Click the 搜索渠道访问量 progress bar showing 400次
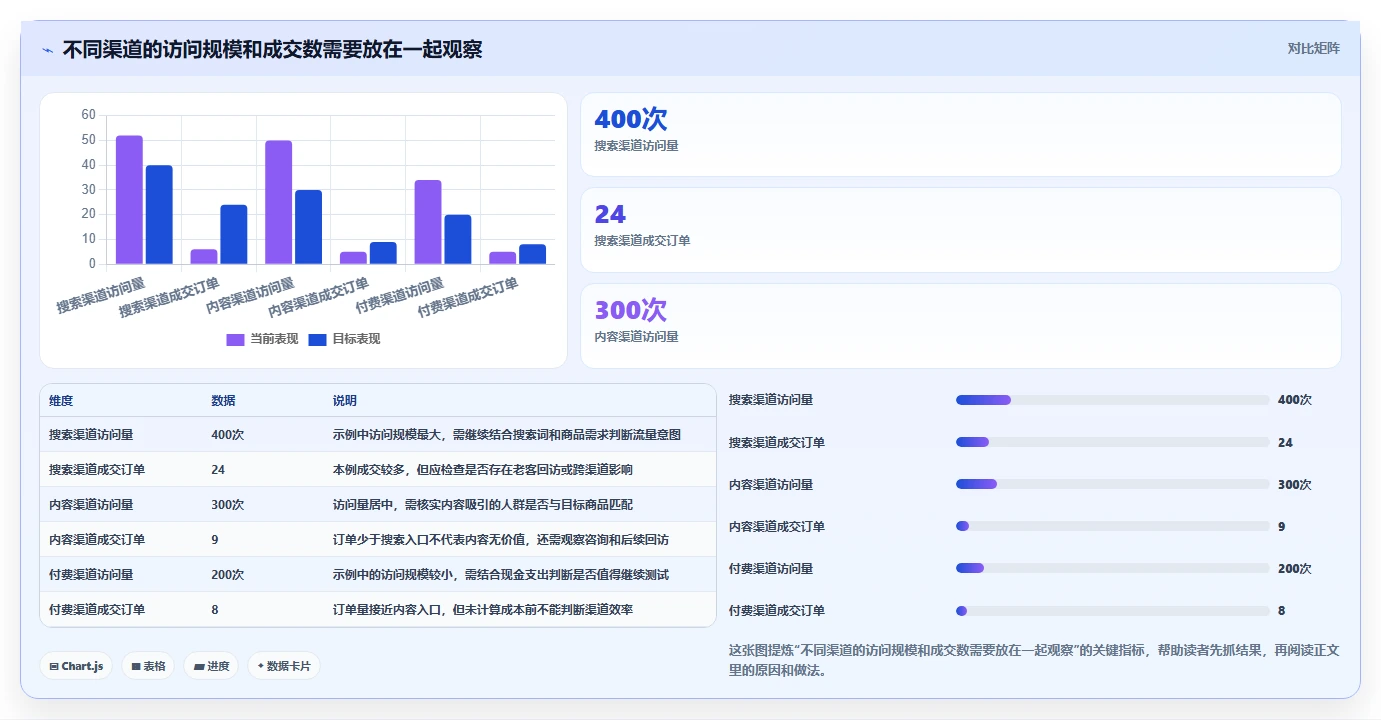The height and width of the screenshot is (720, 1381). [1113, 400]
